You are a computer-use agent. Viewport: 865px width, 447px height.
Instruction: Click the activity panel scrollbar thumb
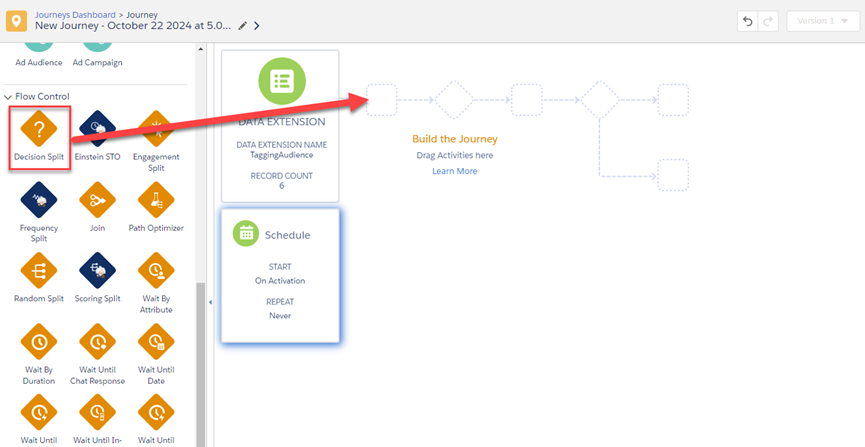(200, 364)
